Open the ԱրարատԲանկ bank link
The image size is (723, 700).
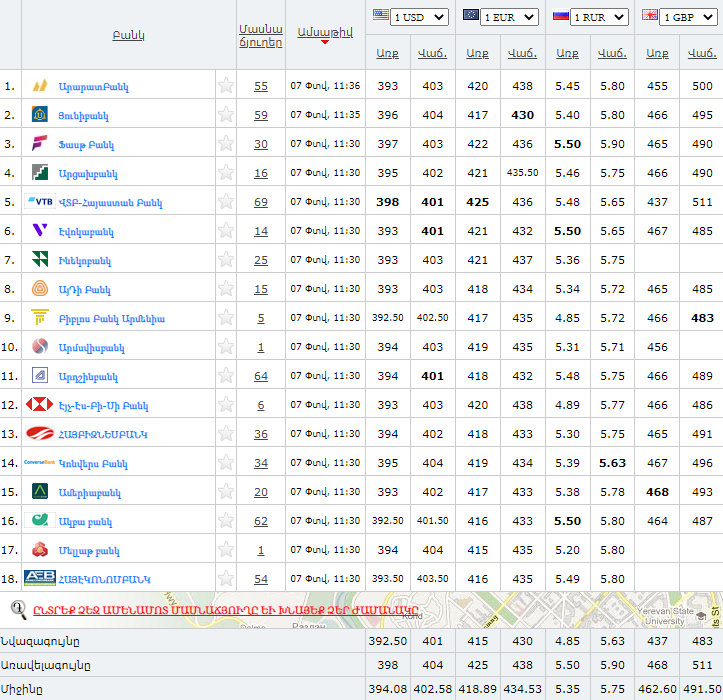click(94, 86)
